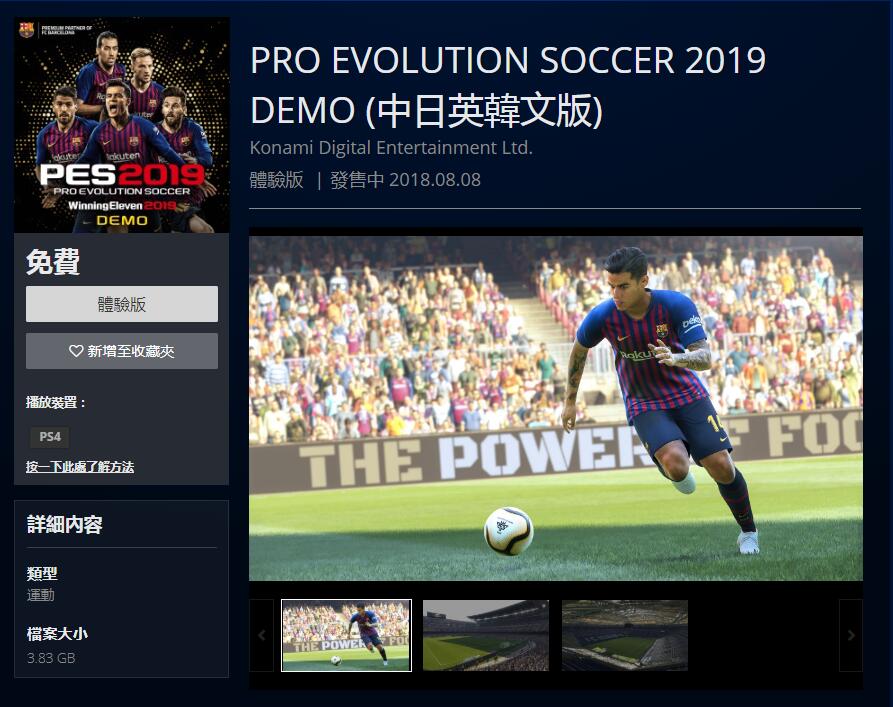This screenshot has width=893, height=707.
Task: Click the 免費 price label
Action: [x=53, y=262]
